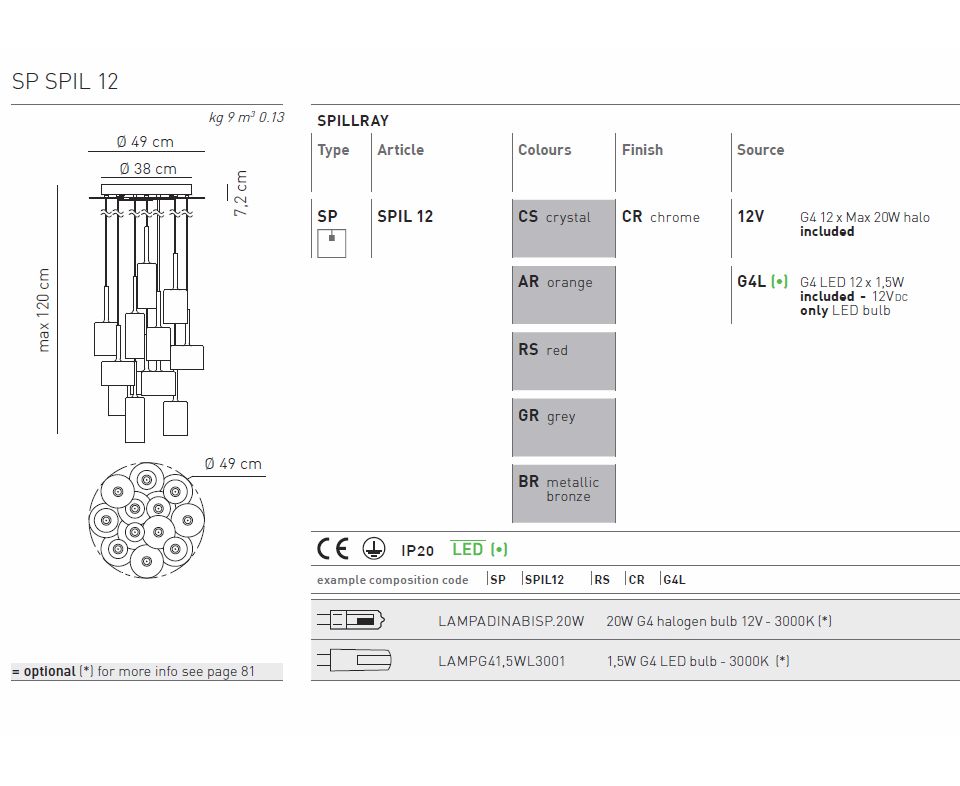Click the earth ground protection symbol

[373, 549]
